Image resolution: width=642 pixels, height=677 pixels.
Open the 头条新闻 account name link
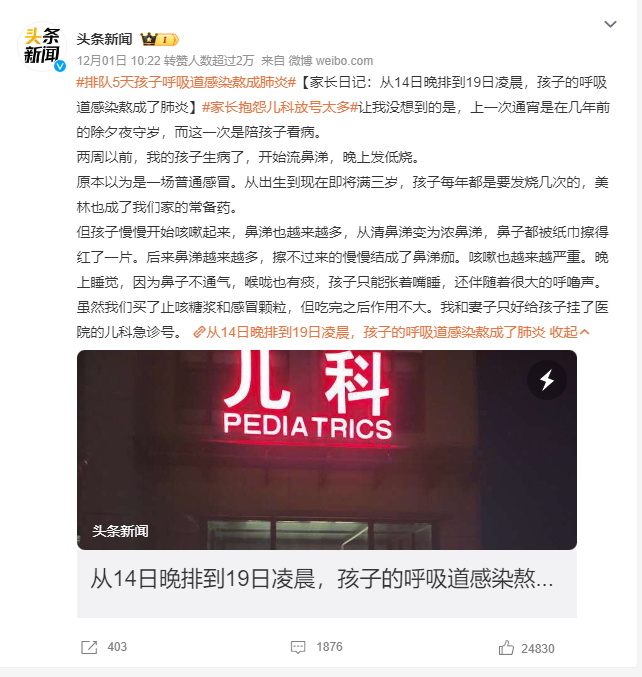104,39
